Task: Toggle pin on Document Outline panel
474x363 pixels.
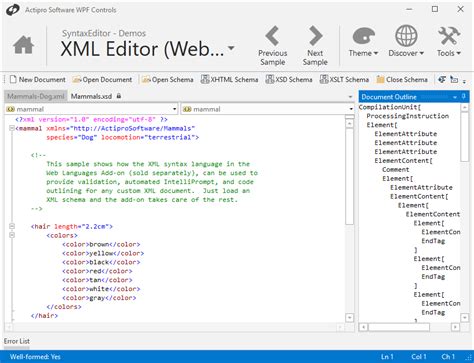Action: pos(464,97)
